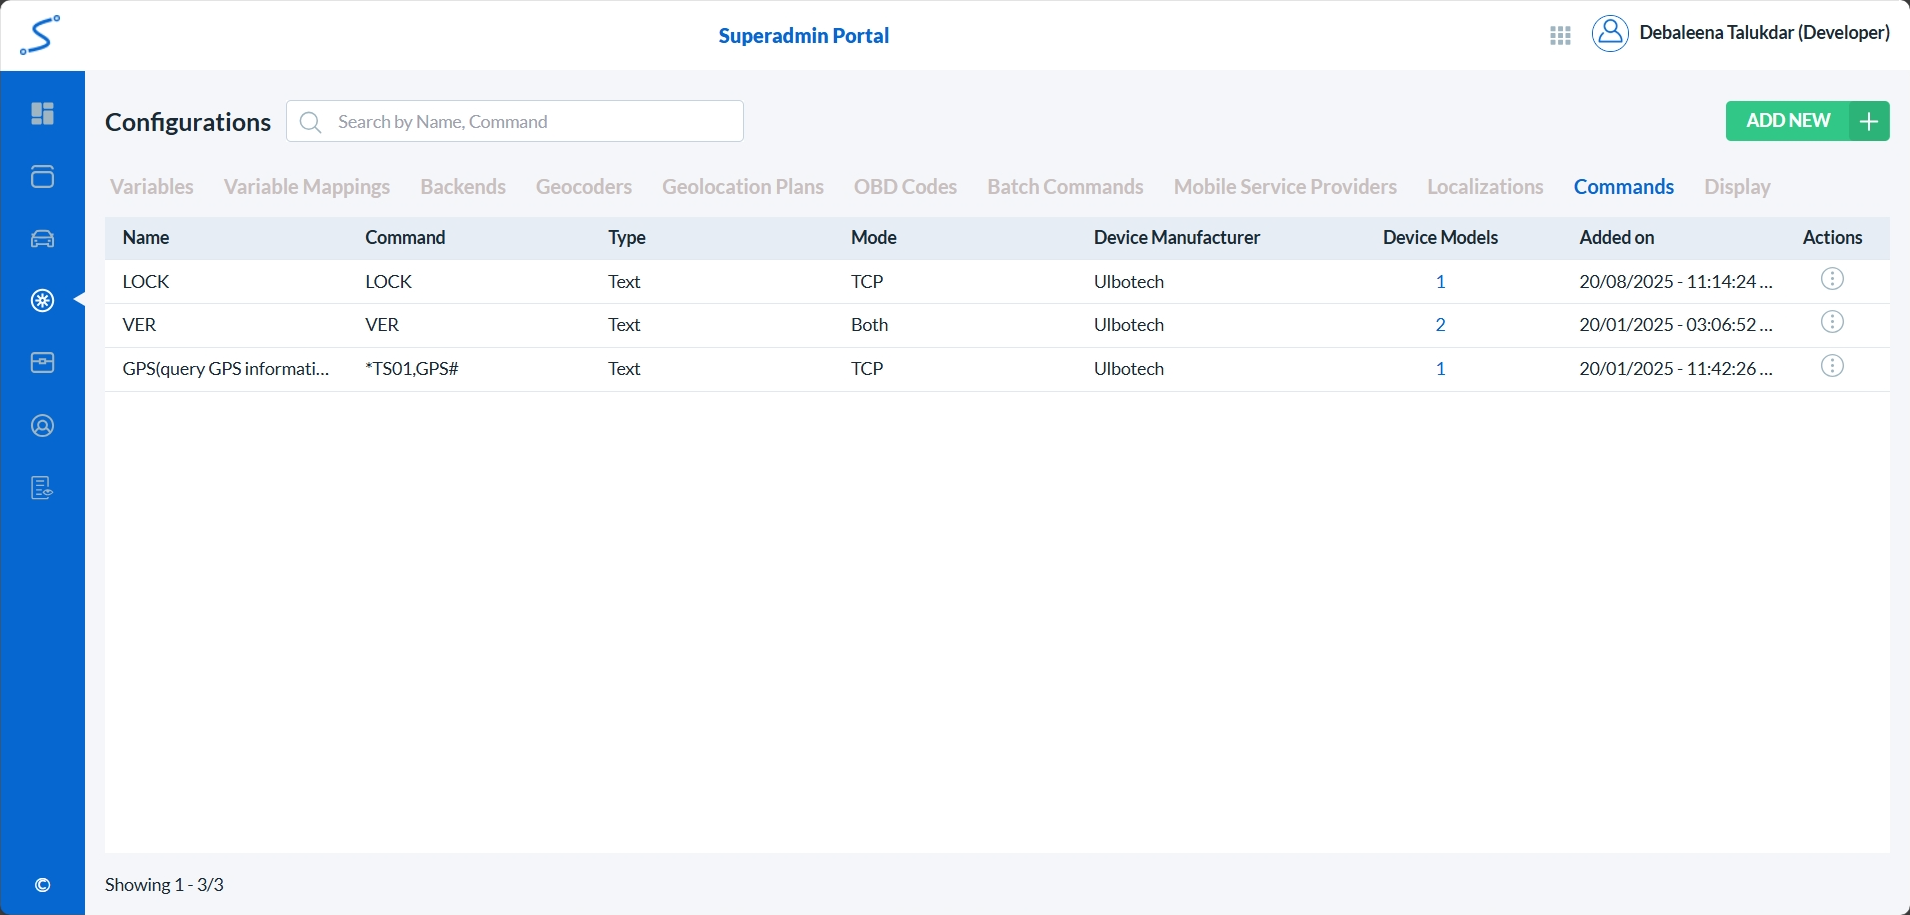Click device models count link for VER
Screen dimensions: 1910x915
[1440, 325]
